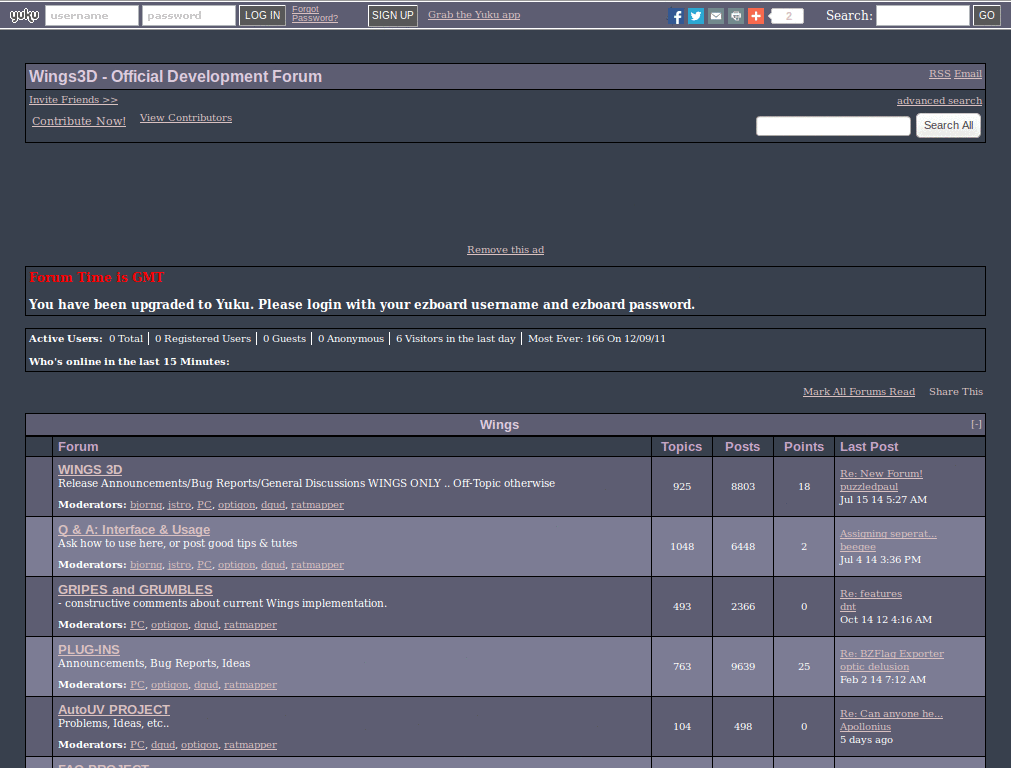This screenshot has height=768, width=1024.
Task: Click the Forum Time is GMT notice
Action: pyautogui.click(x=97, y=278)
